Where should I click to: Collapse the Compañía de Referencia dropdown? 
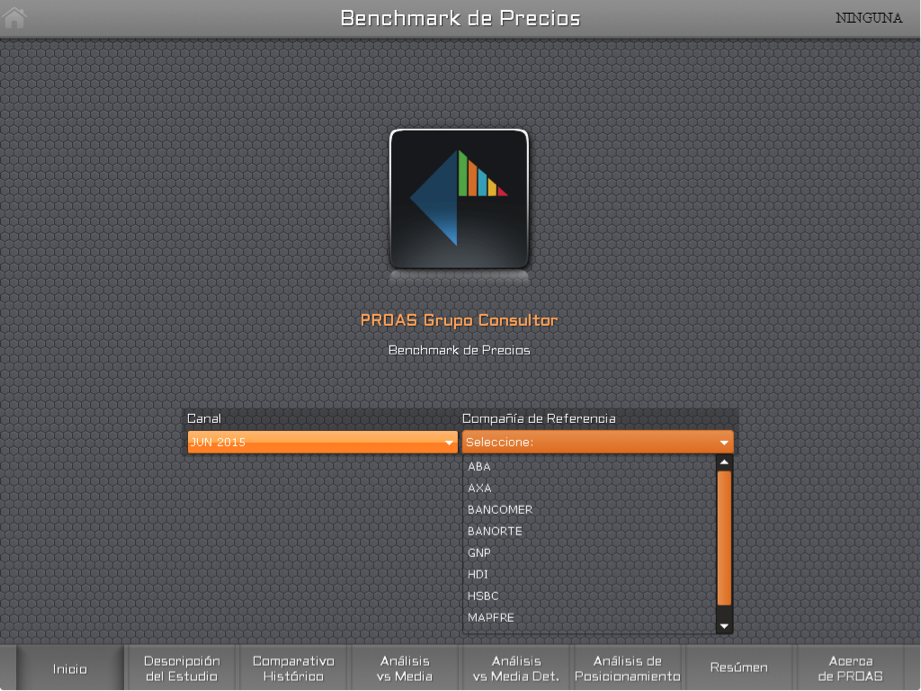tap(597, 442)
